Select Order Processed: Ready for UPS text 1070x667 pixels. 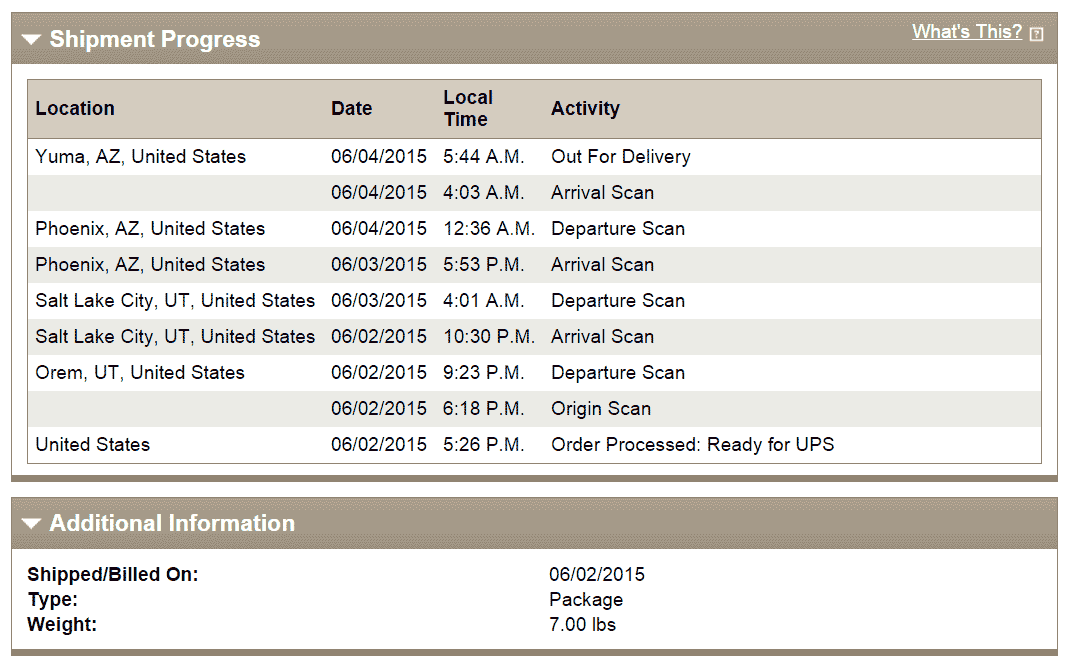(x=692, y=445)
